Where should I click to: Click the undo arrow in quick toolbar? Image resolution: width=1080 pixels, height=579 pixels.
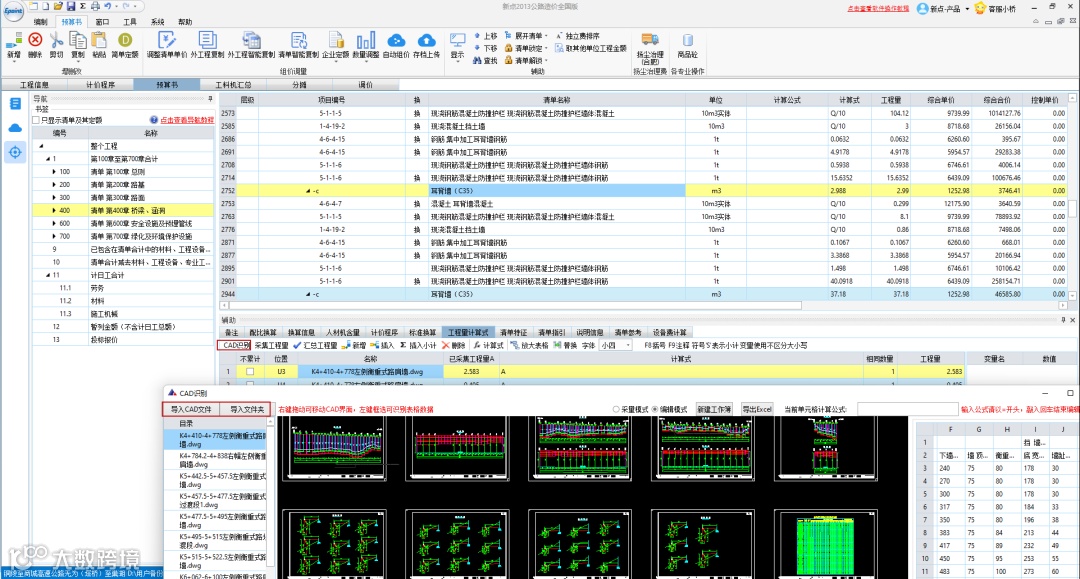point(107,6)
